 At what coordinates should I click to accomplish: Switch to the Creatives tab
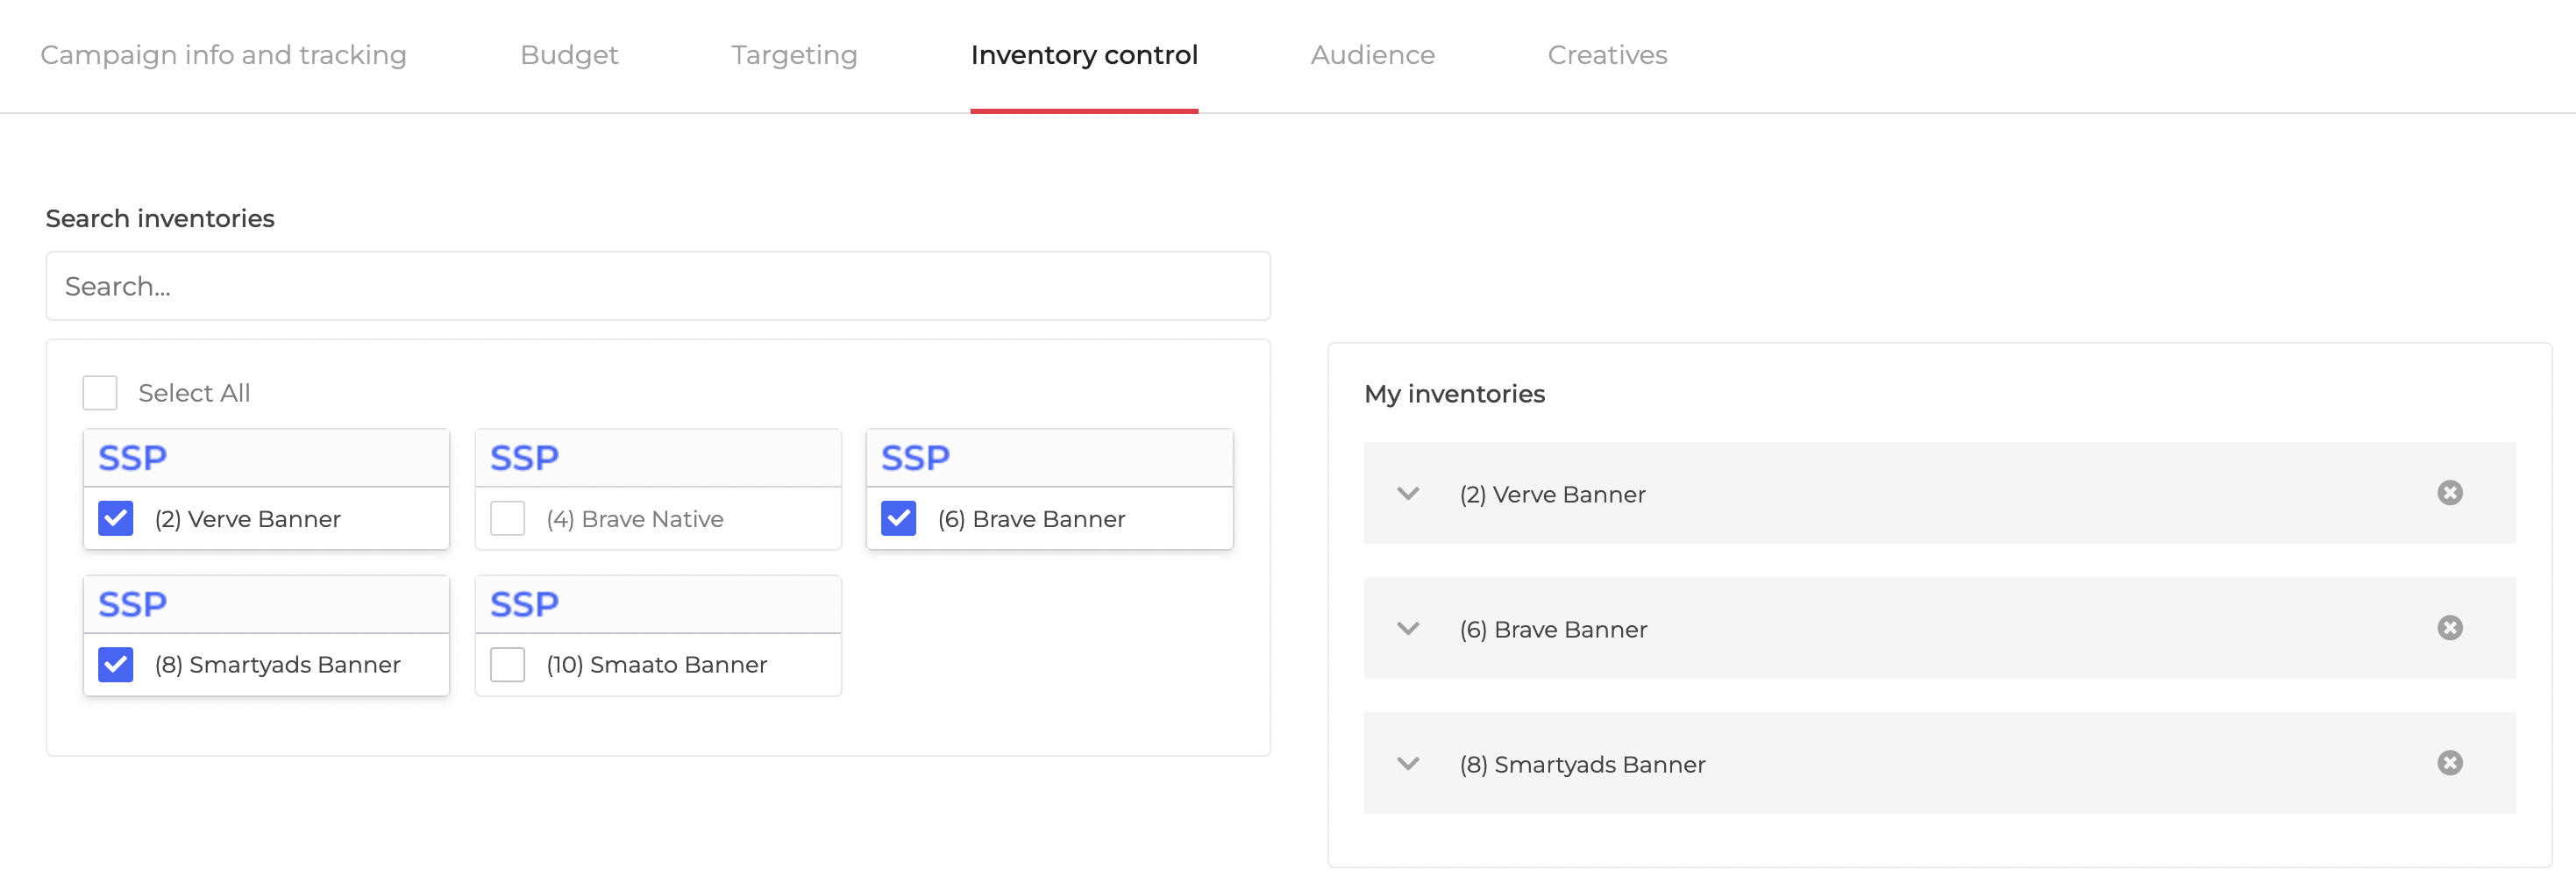click(x=1607, y=55)
